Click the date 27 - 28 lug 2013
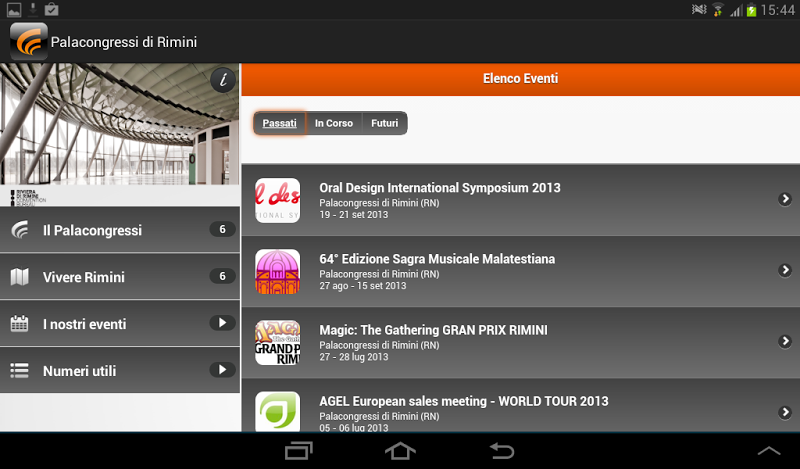800x469 pixels. coord(354,357)
